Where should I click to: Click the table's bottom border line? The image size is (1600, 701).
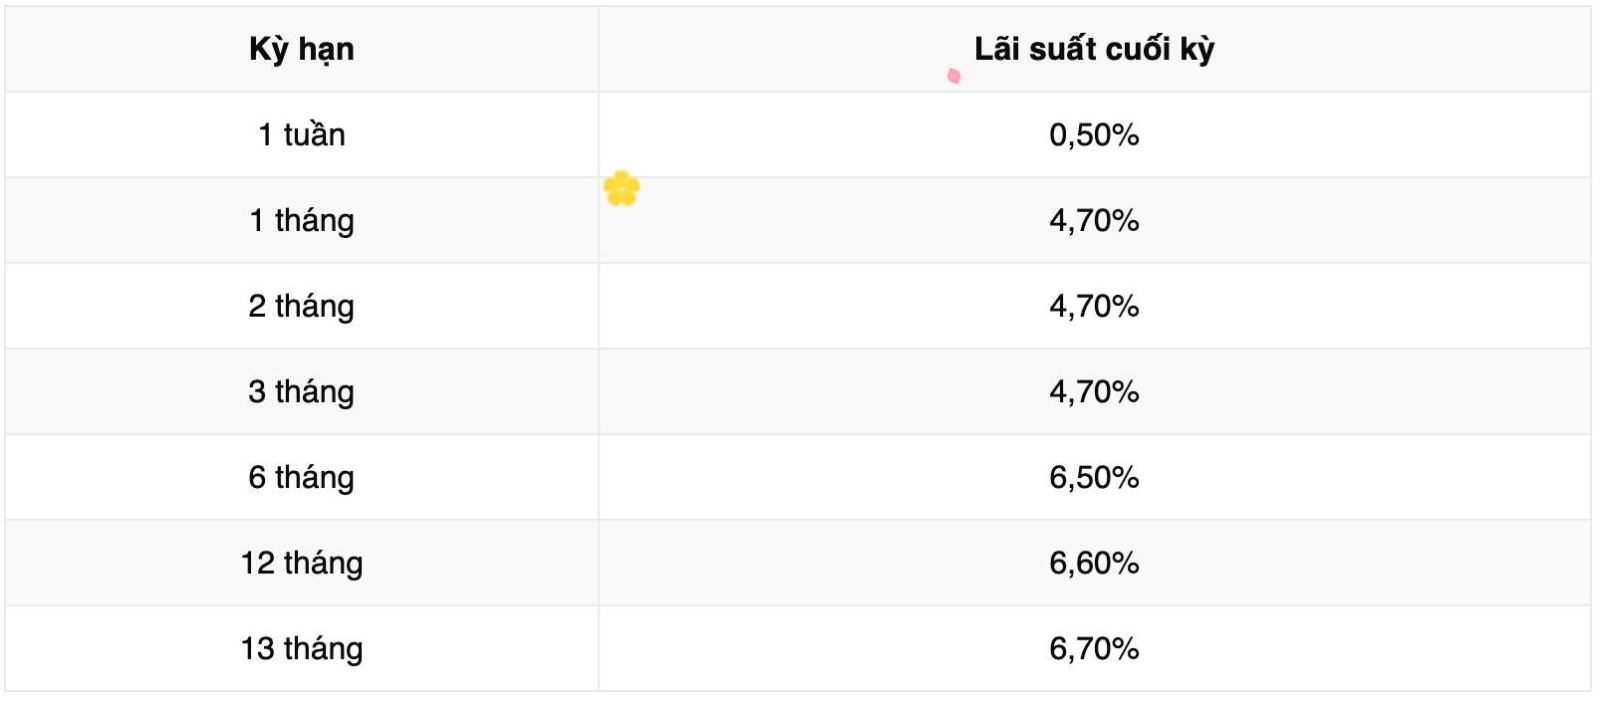pos(800,691)
